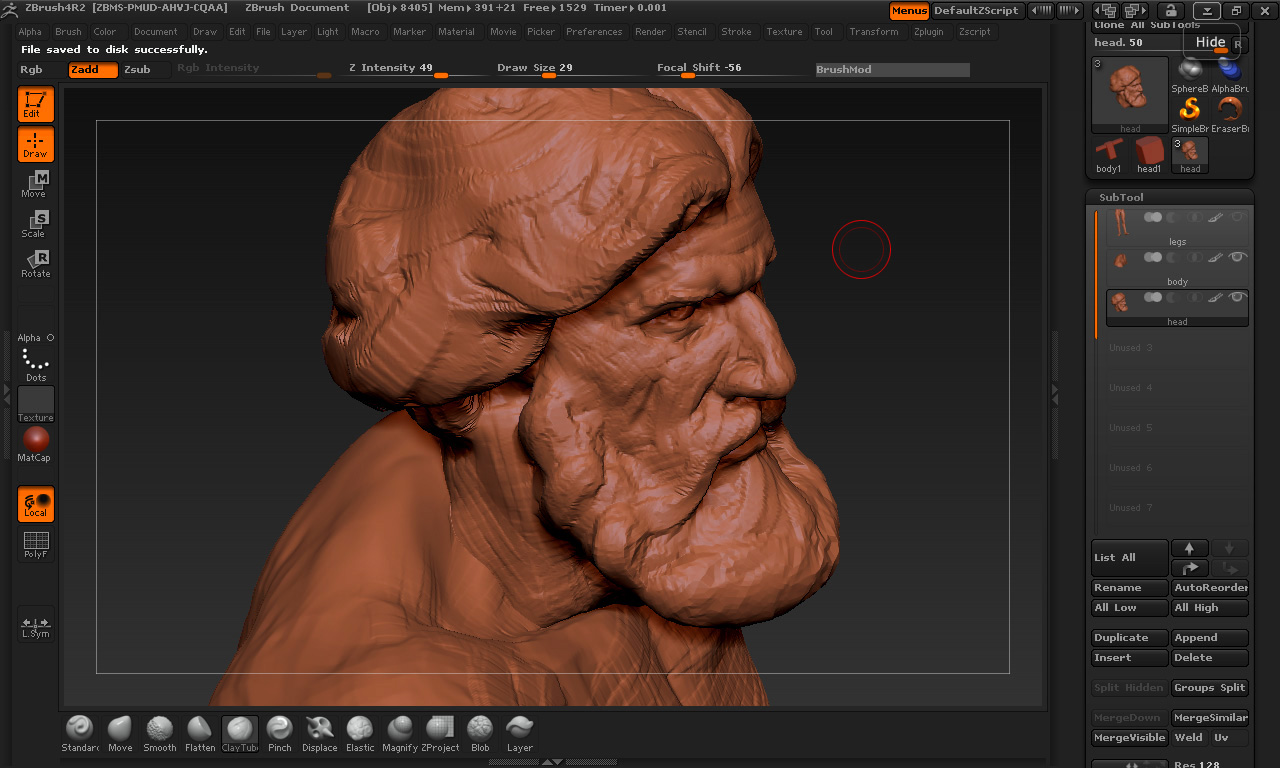Disable Local symmetry L.Sym
Image resolution: width=1280 pixels, height=768 pixels.
36,626
